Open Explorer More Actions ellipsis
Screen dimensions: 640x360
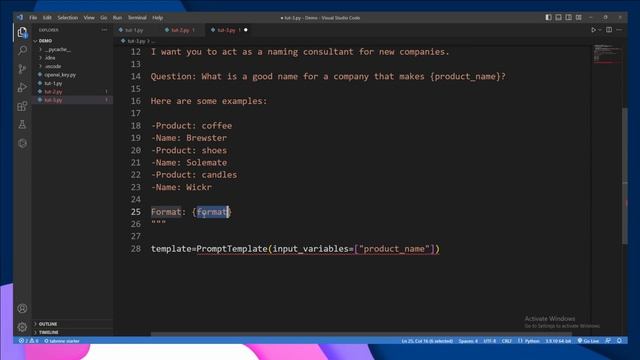click(x=104, y=30)
